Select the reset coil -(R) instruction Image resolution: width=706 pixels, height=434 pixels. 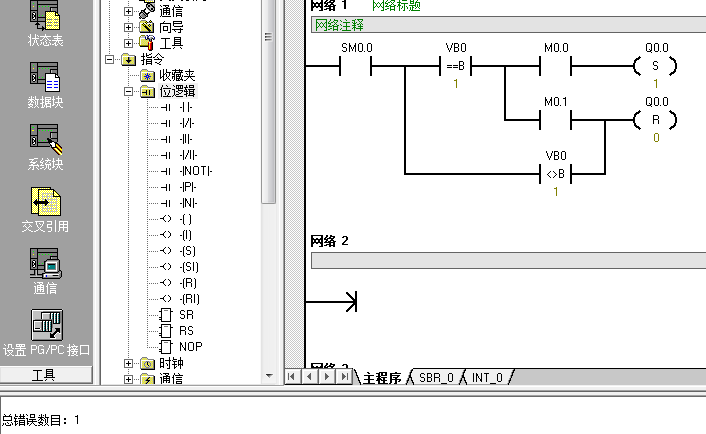(x=188, y=283)
